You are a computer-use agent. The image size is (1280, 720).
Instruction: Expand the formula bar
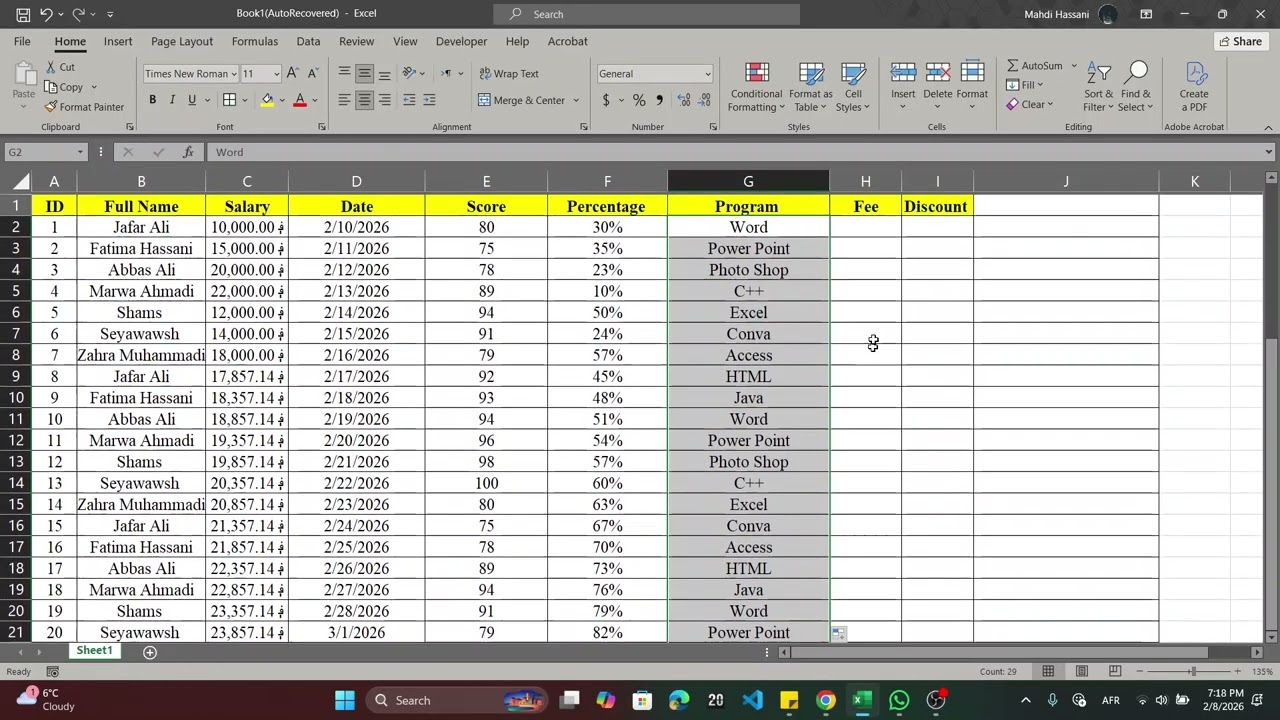[x=1269, y=152]
